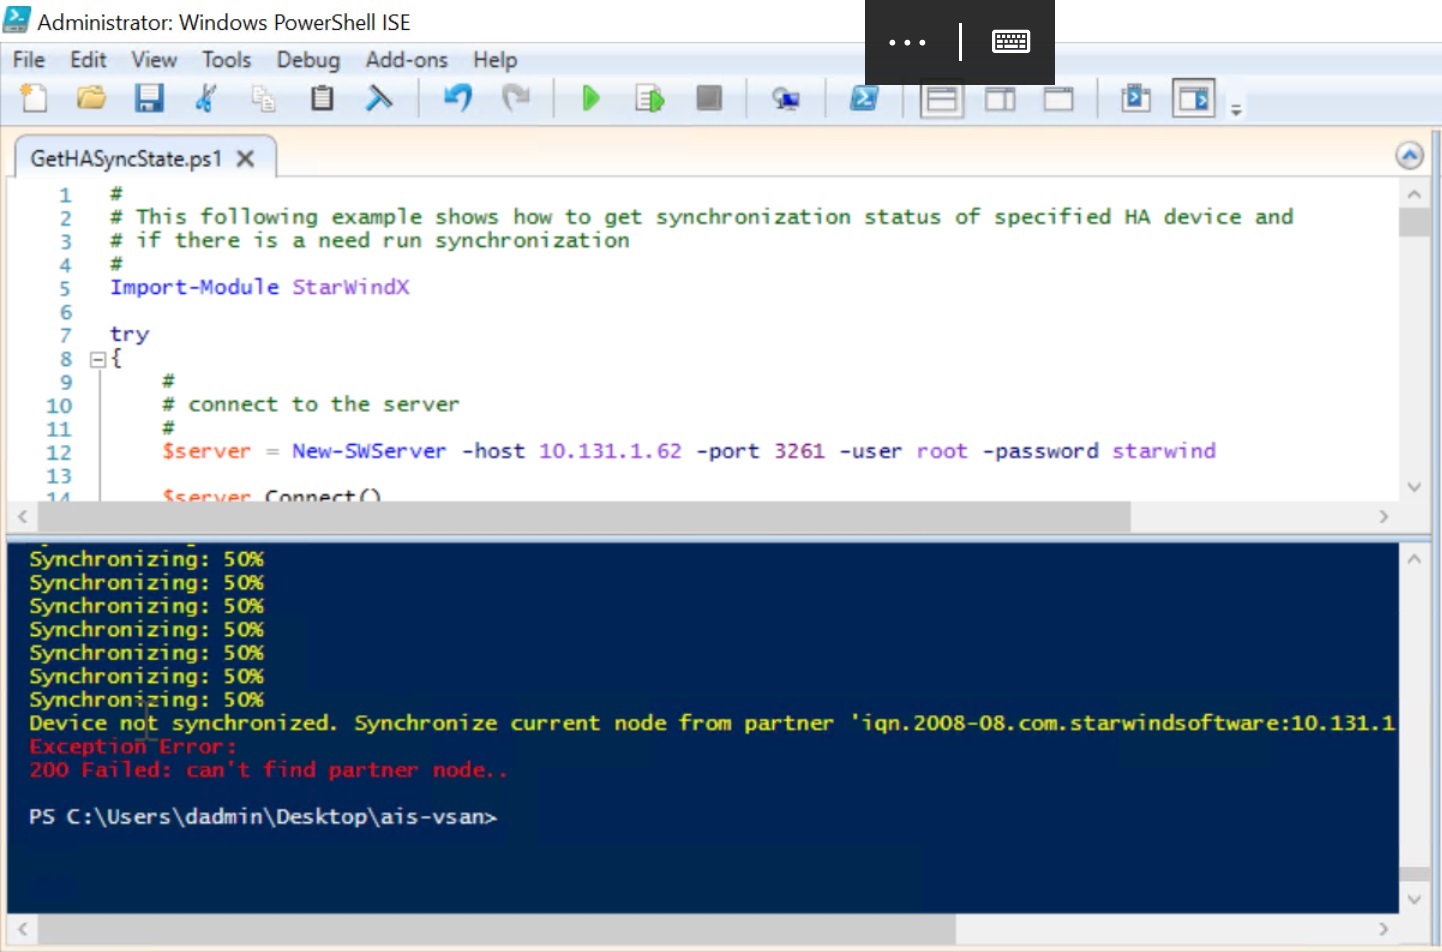Collapse the try block at line 8

point(98,359)
